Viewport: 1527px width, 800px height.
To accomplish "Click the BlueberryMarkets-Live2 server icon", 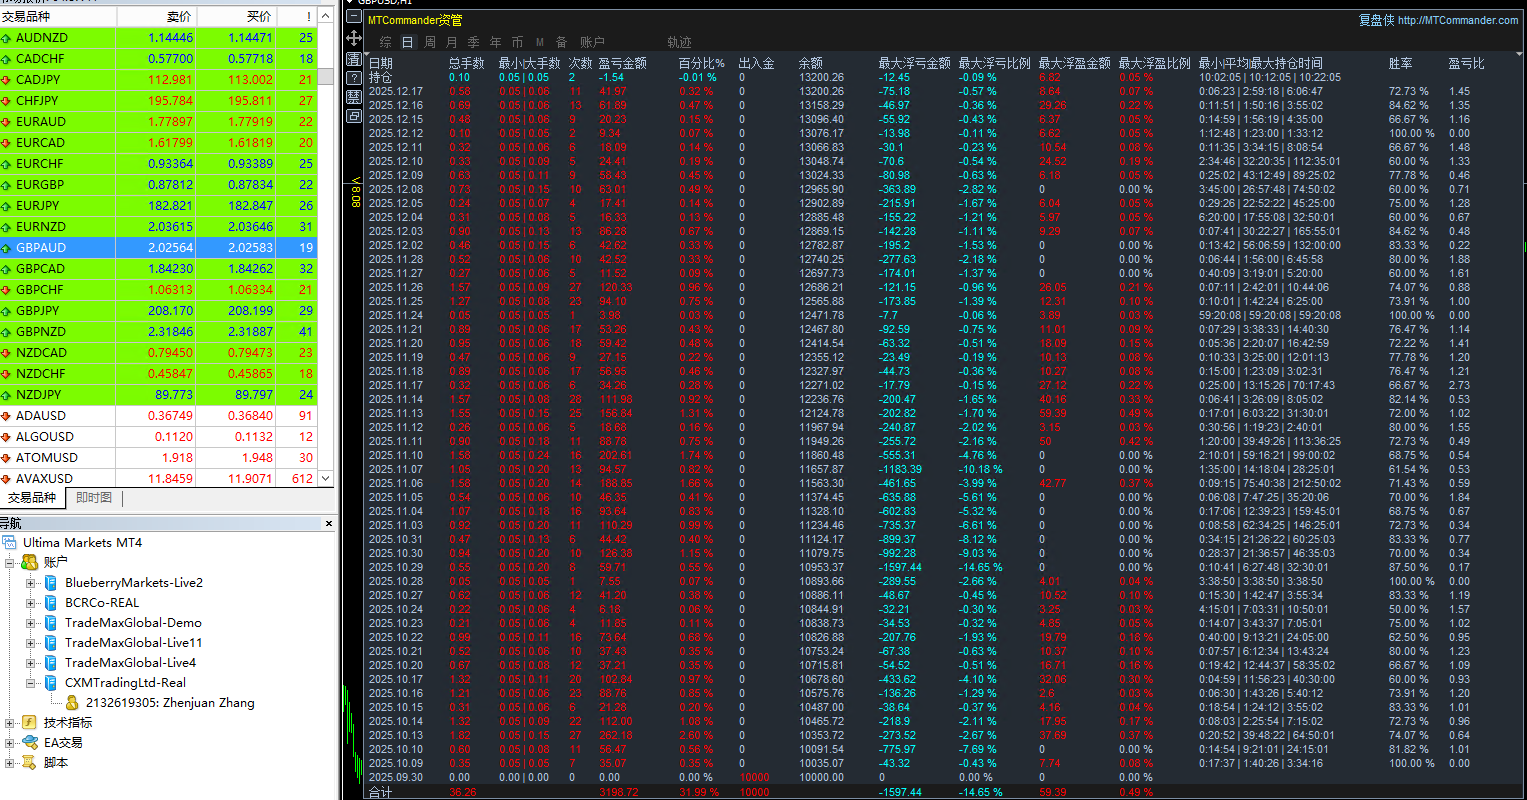I will (x=51, y=583).
